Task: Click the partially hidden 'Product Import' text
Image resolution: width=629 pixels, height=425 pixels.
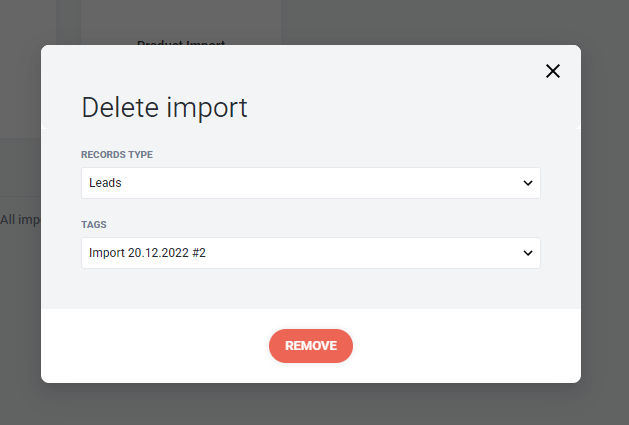Action: coord(181,42)
